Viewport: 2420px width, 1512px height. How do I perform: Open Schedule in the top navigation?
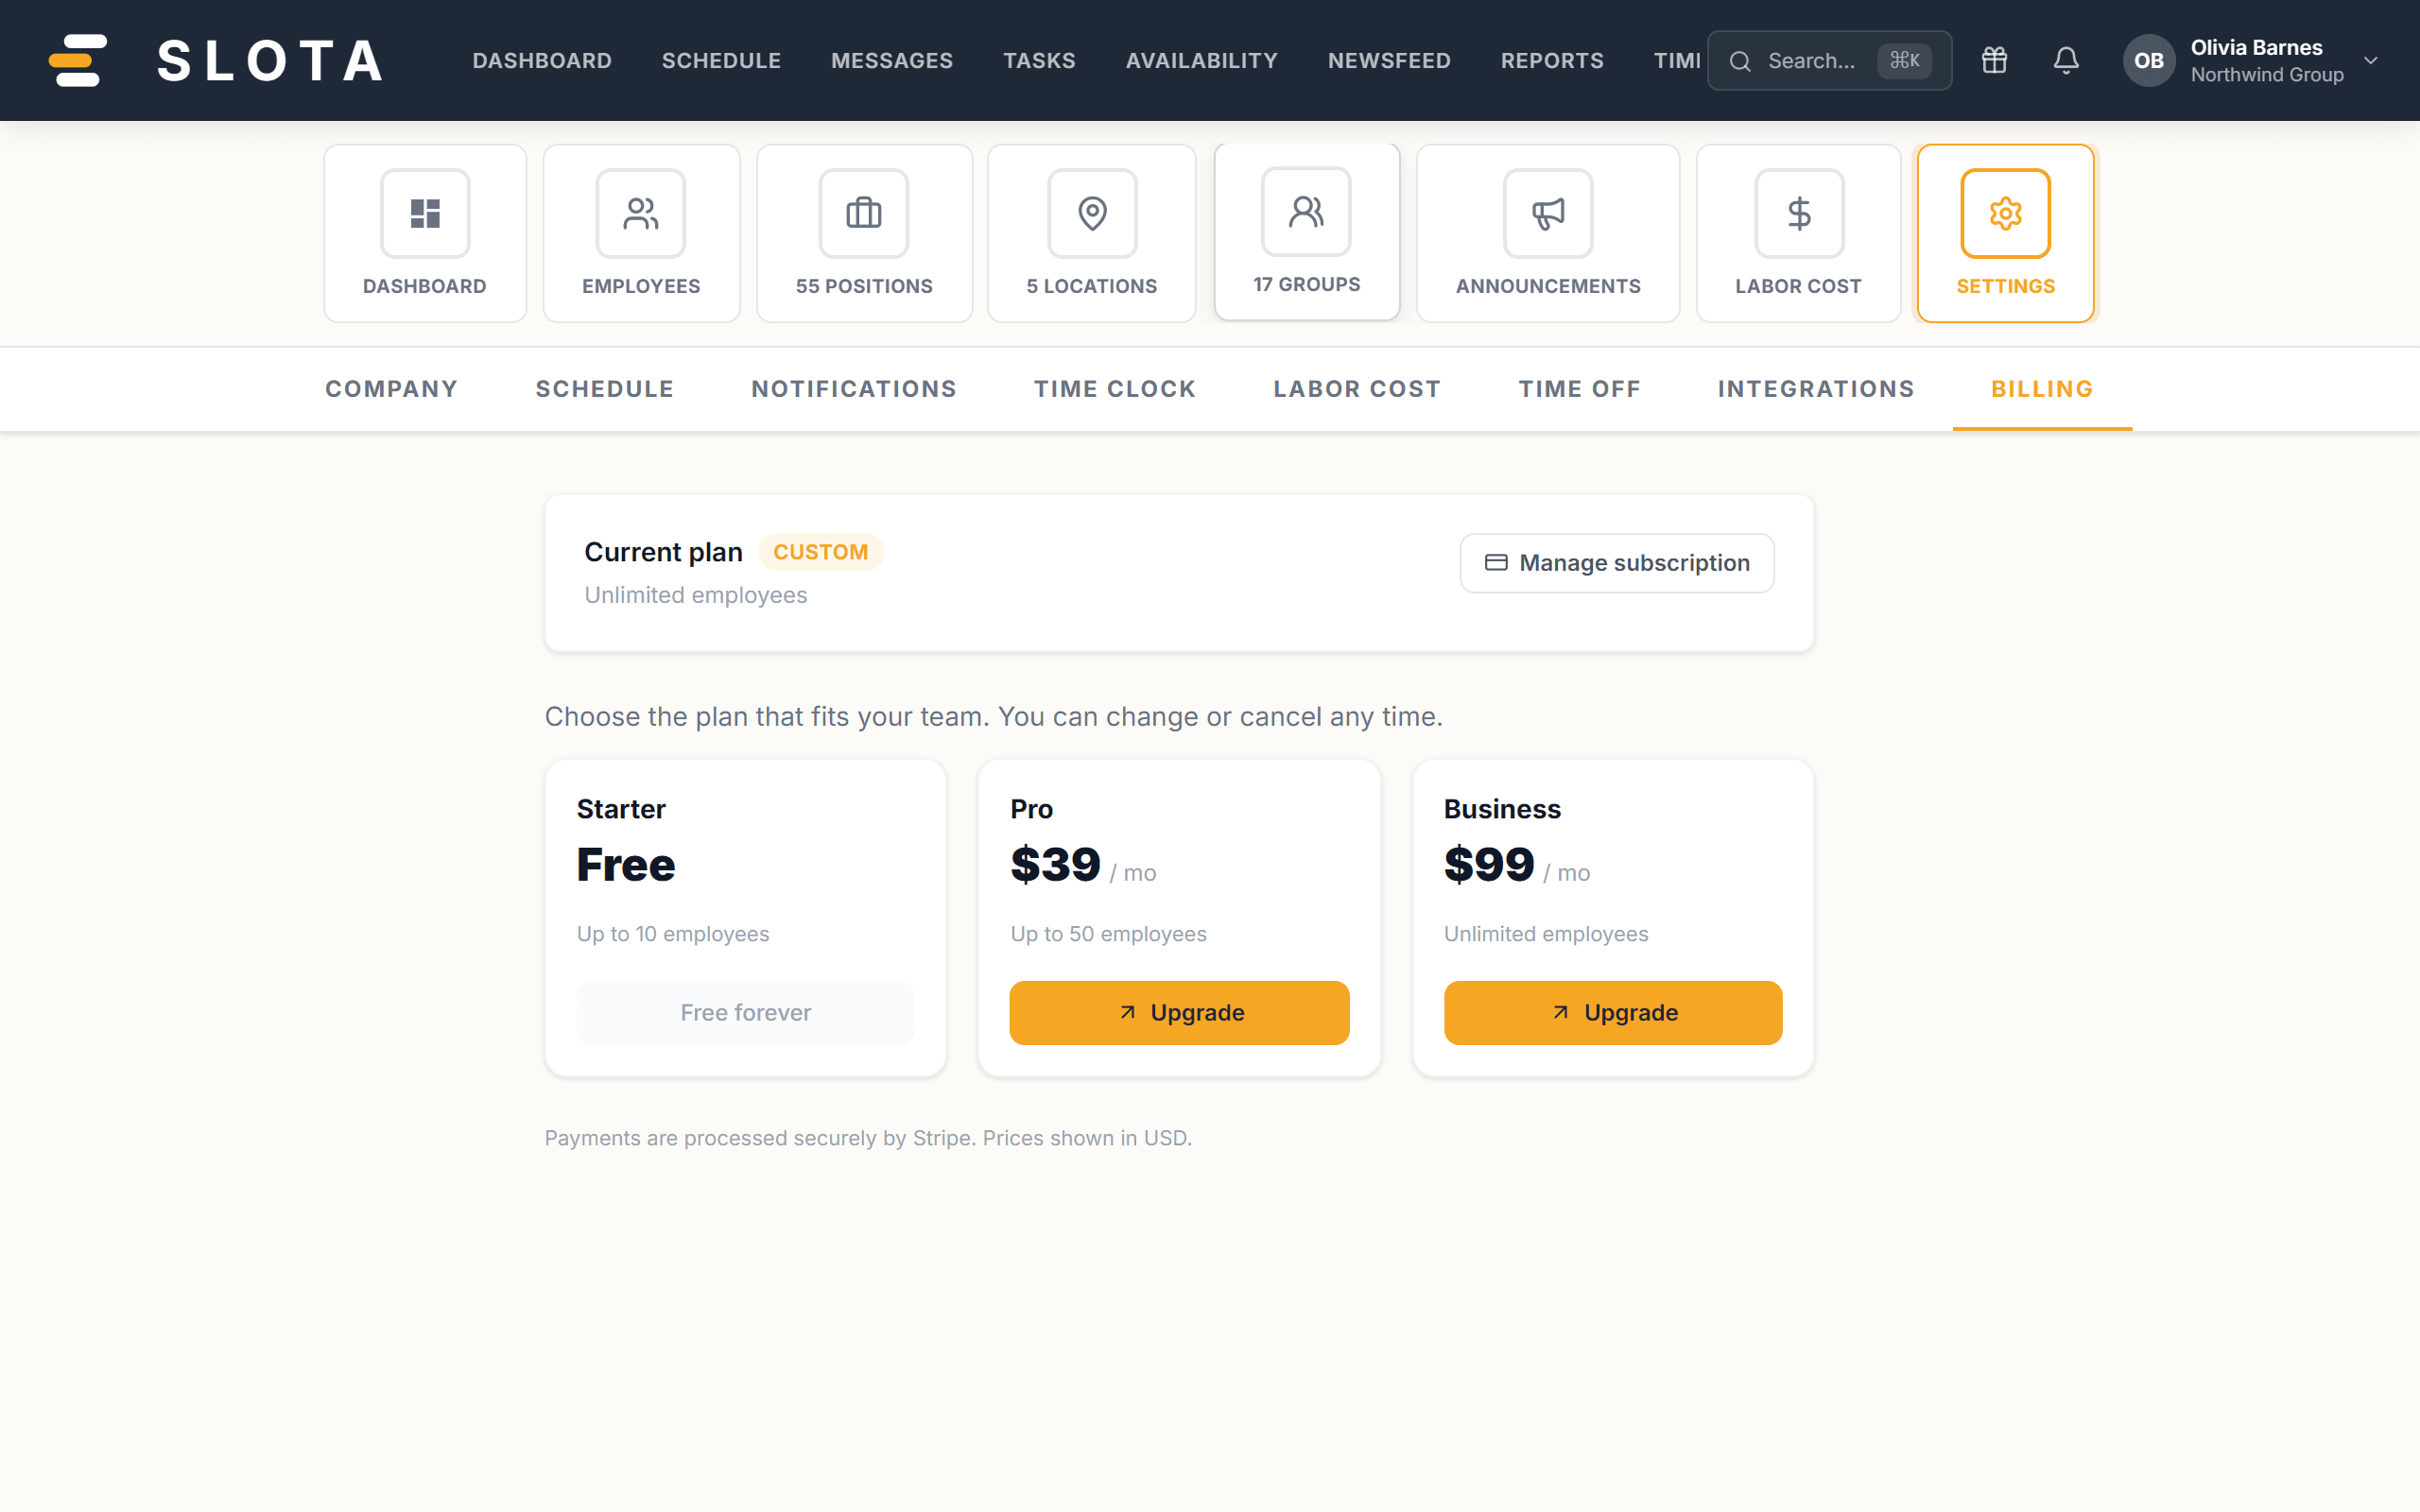(x=721, y=60)
